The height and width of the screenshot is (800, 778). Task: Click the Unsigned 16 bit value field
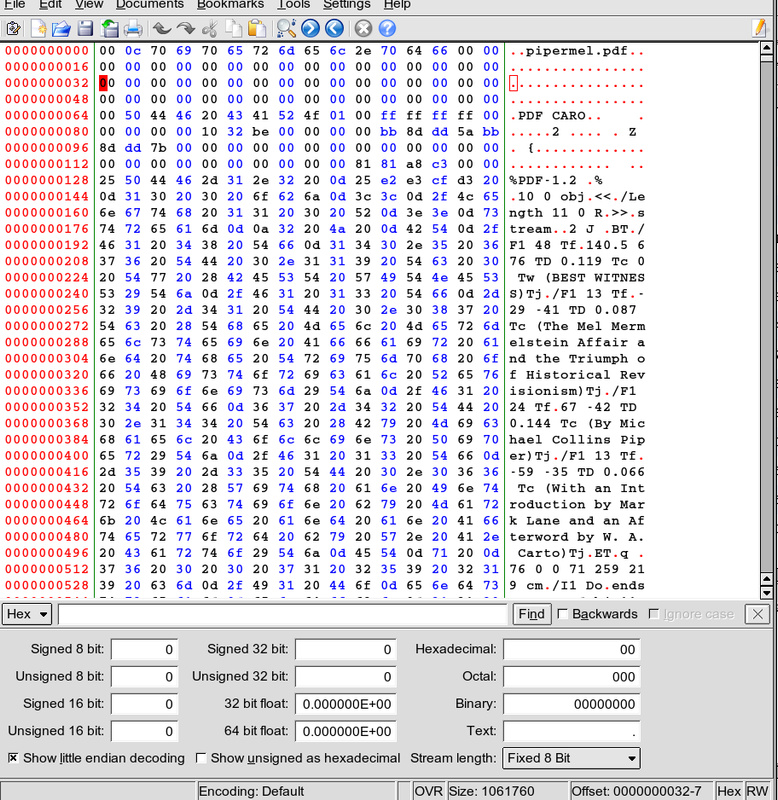coord(144,731)
